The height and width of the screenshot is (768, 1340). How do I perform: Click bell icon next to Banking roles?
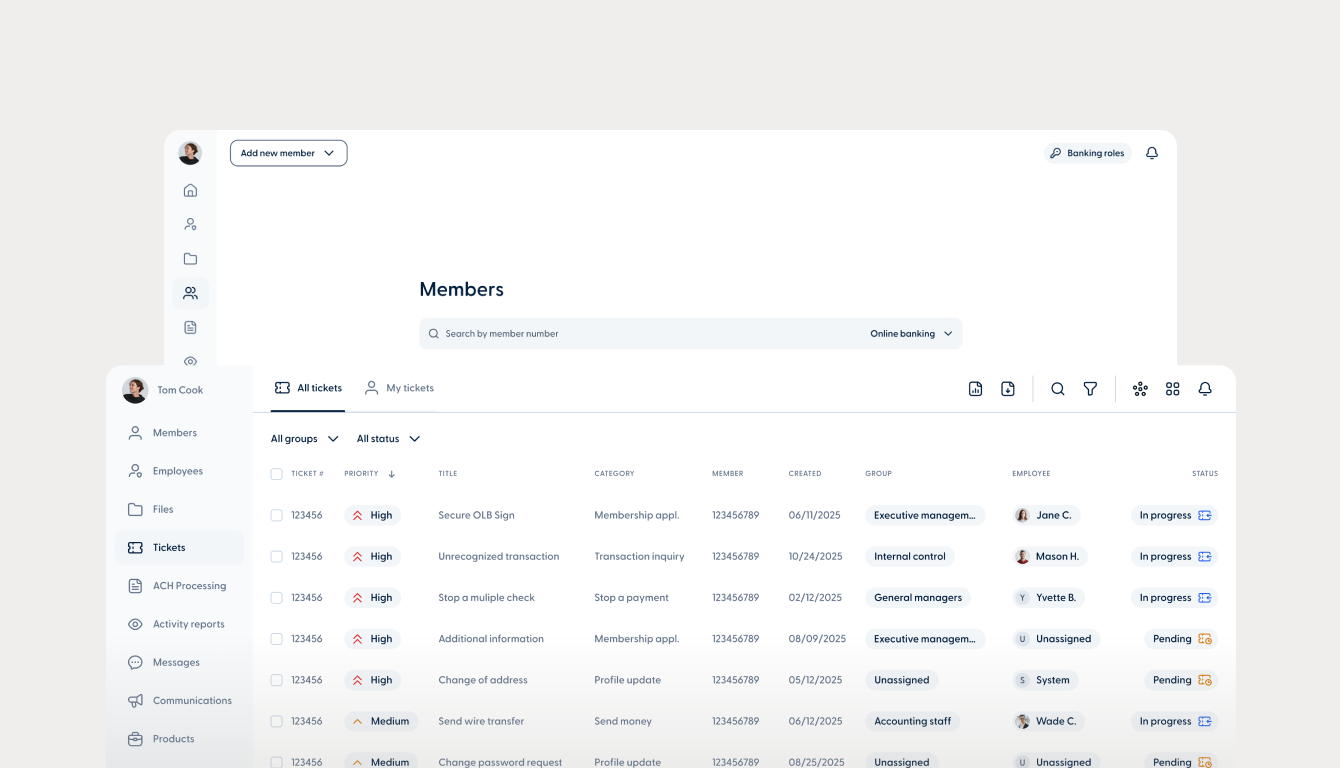[x=1152, y=153]
